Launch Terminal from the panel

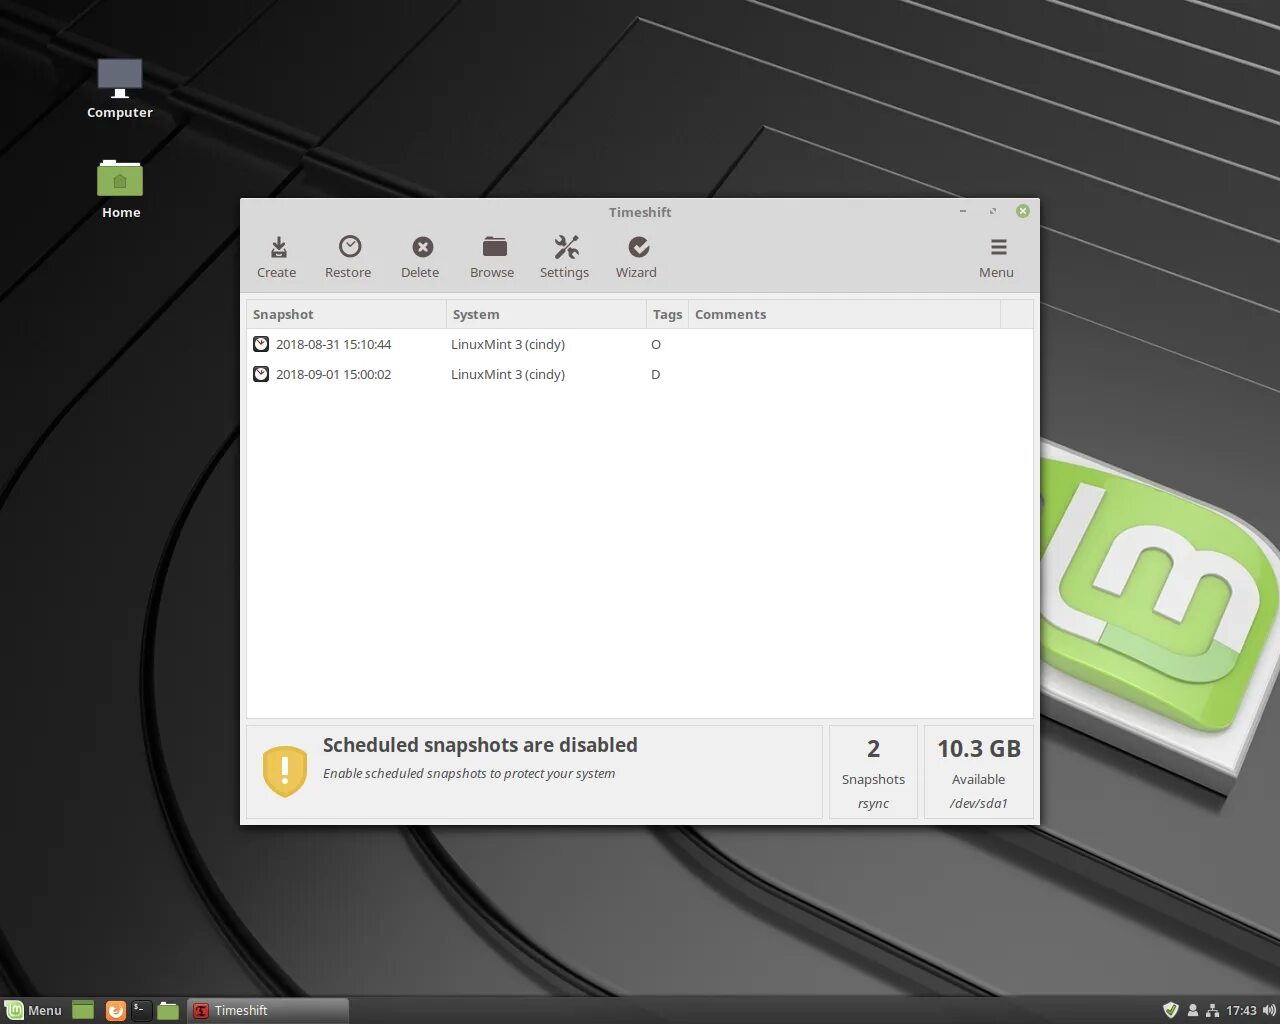(x=142, y=1010)
